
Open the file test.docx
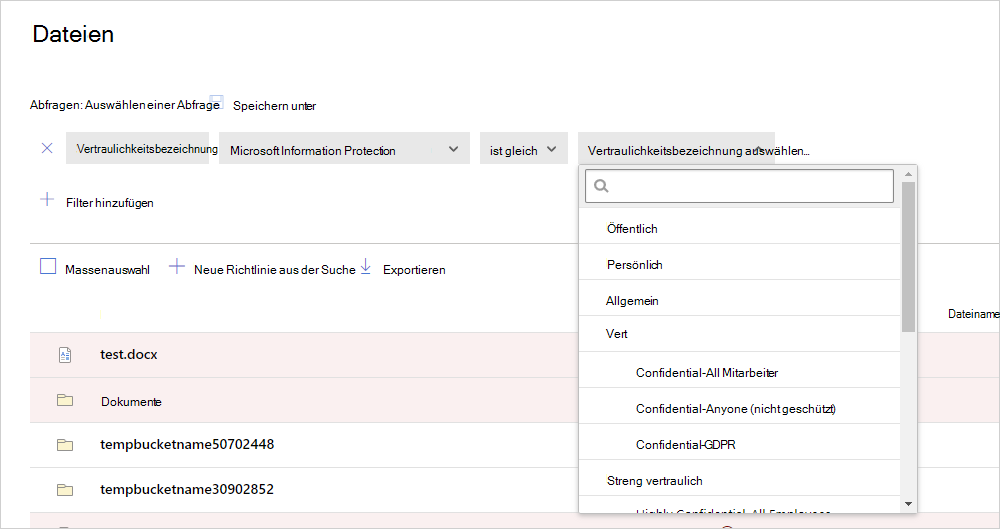pos(128,355)
